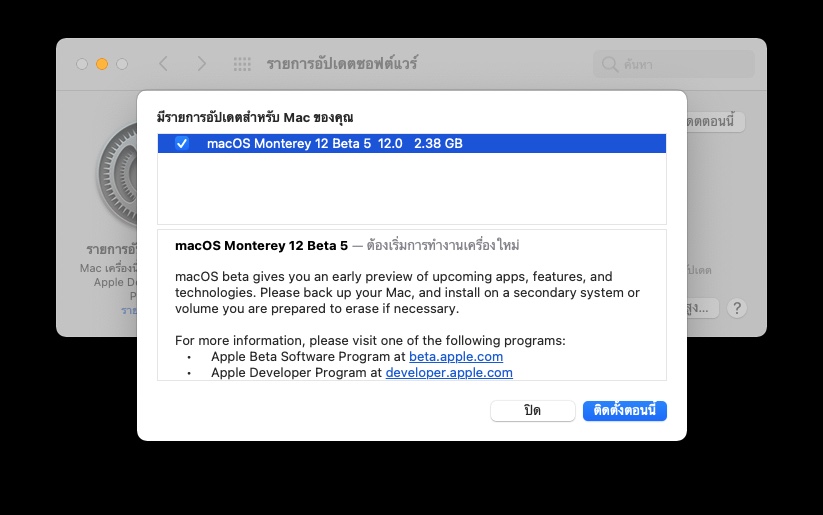Screen dimensions: 823x515
Task: Click the magnifier icon in search box
Action: (609, 65)
